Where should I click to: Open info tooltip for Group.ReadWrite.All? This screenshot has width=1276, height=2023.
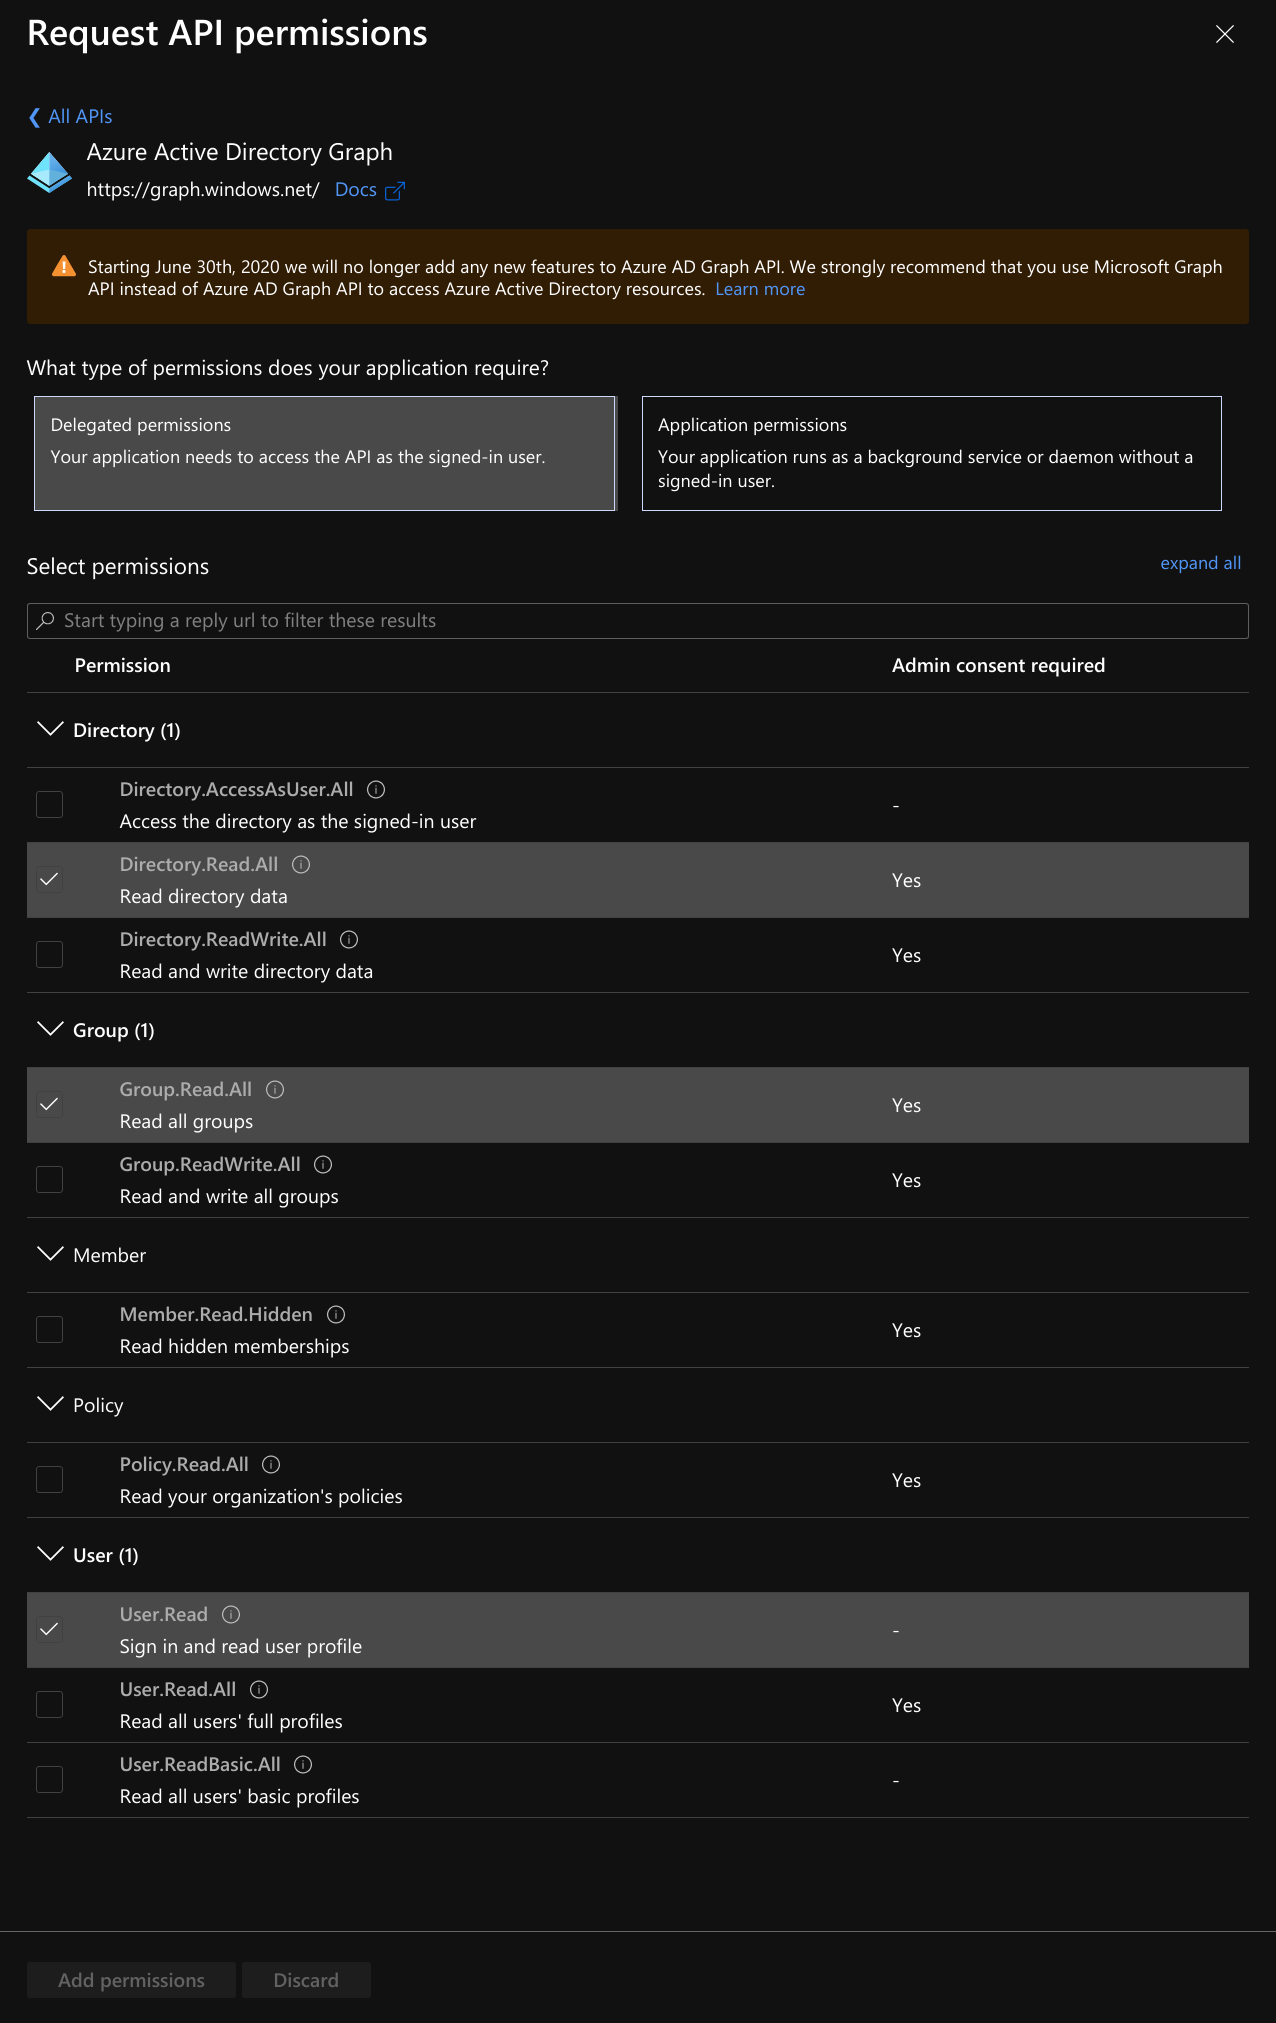coord(323,1165)
